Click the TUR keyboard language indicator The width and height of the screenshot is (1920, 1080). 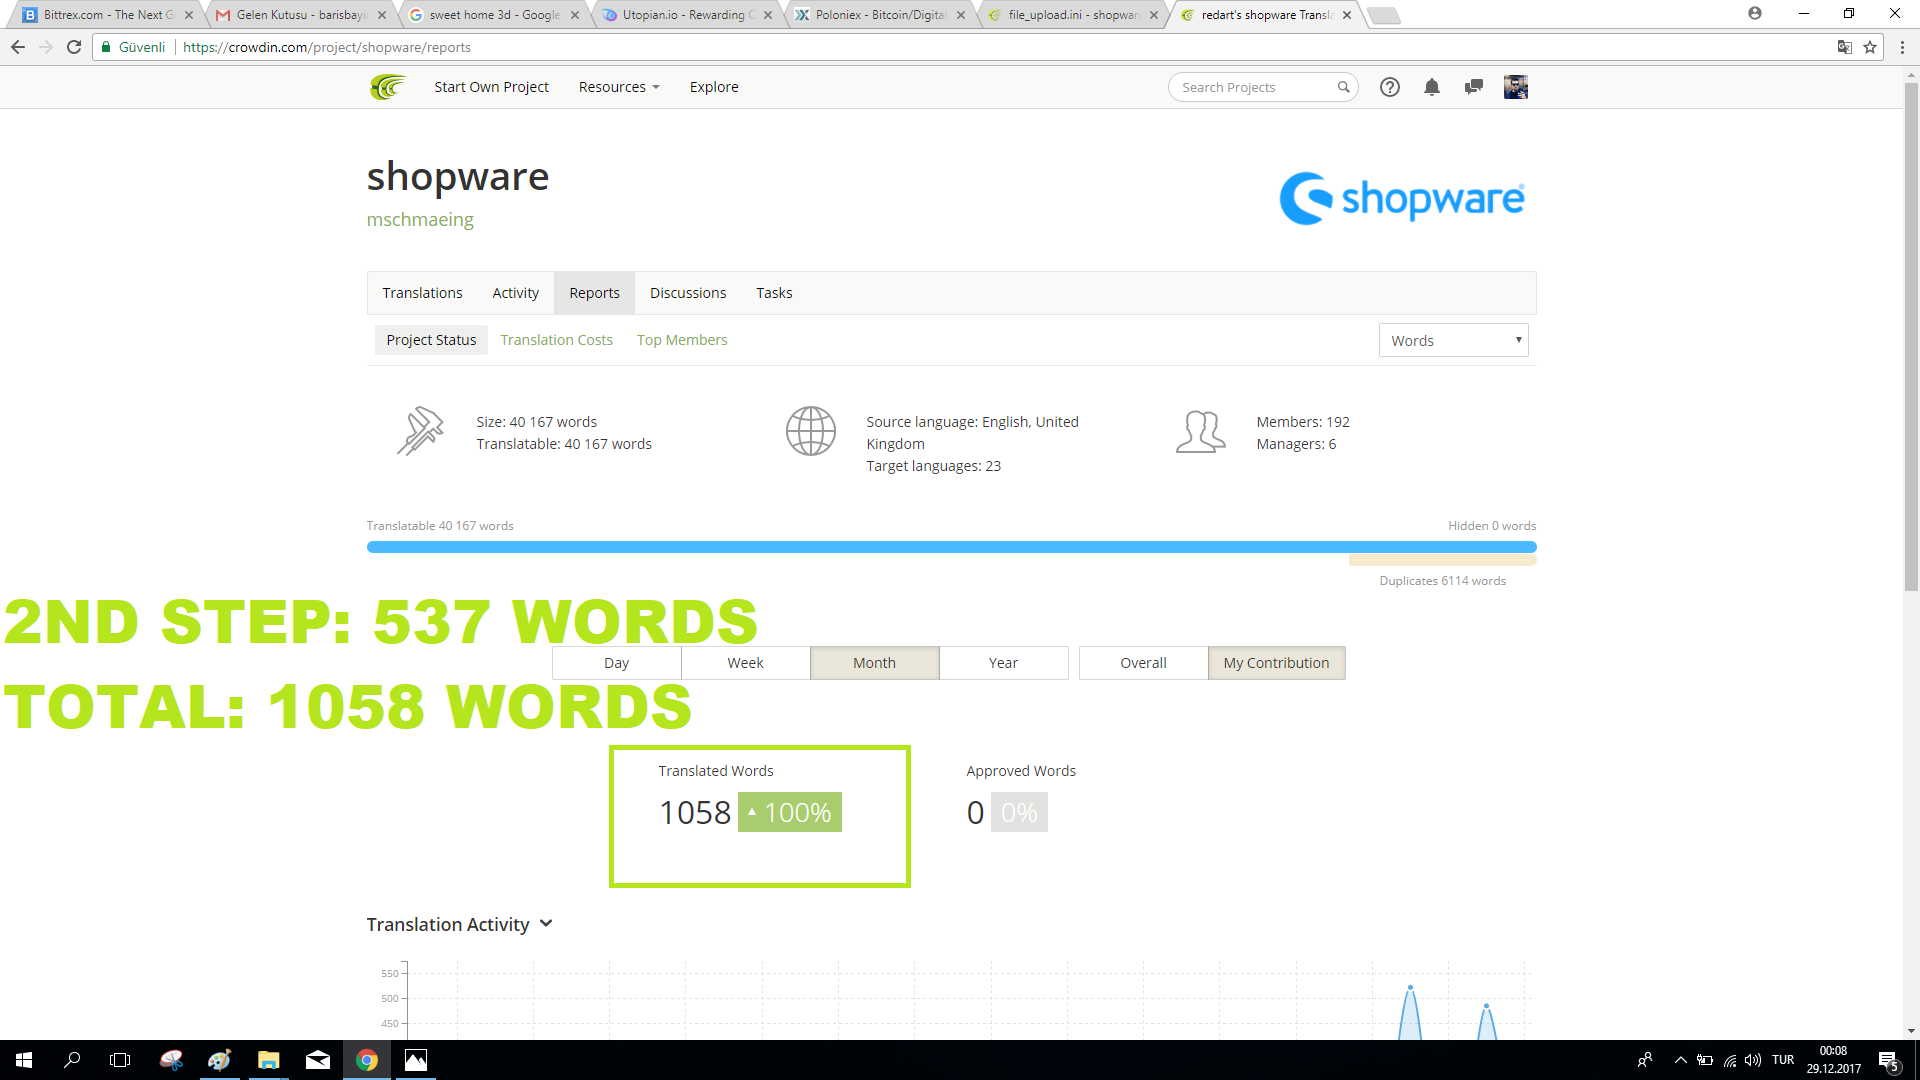(x=1783, y=1060)
